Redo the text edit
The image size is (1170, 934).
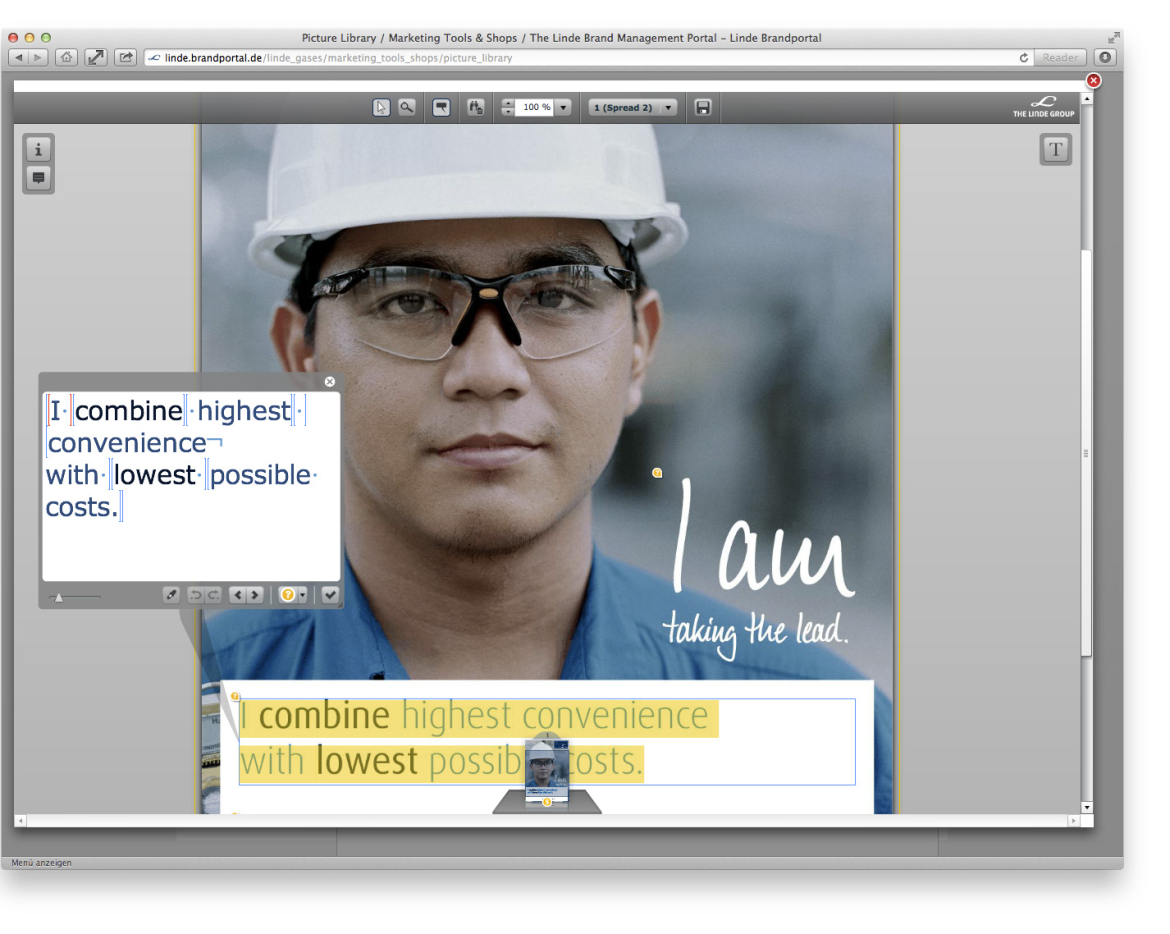[x=213, y=595]
